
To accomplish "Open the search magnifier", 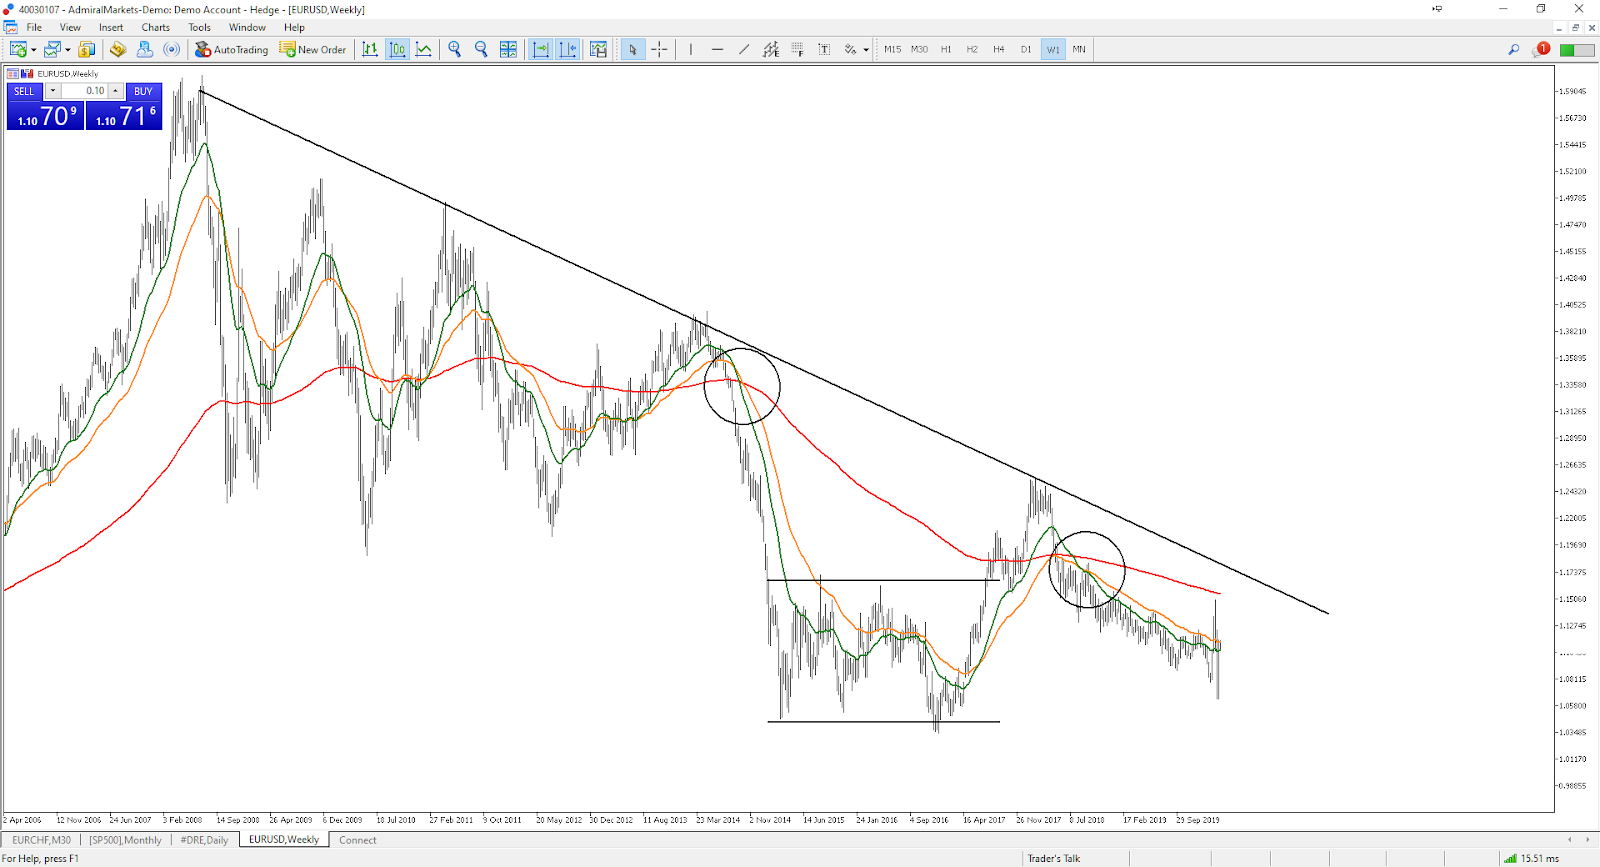I will coord(1514,49).
